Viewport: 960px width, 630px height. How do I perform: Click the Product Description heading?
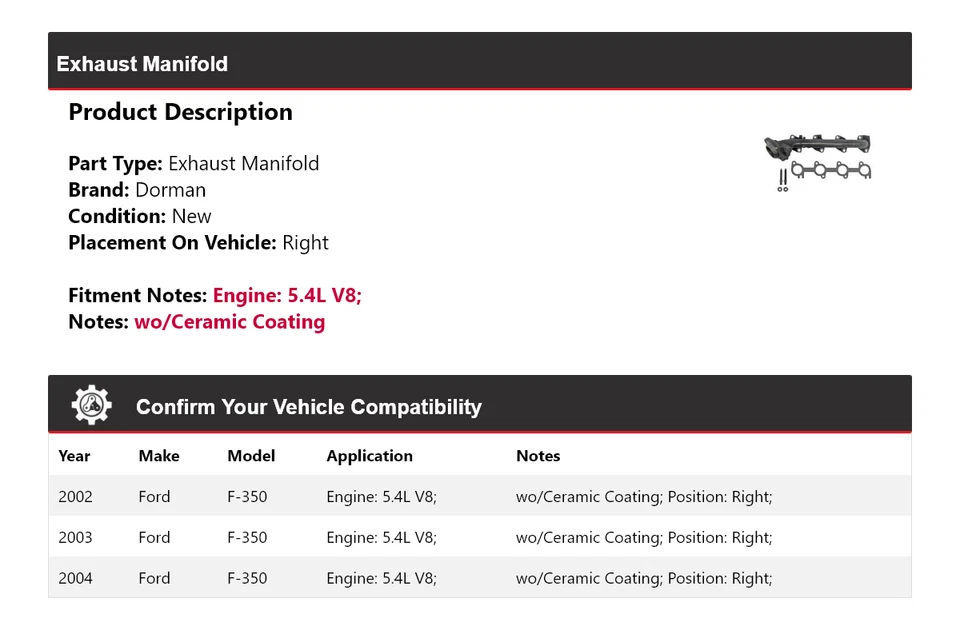[180, 112]
